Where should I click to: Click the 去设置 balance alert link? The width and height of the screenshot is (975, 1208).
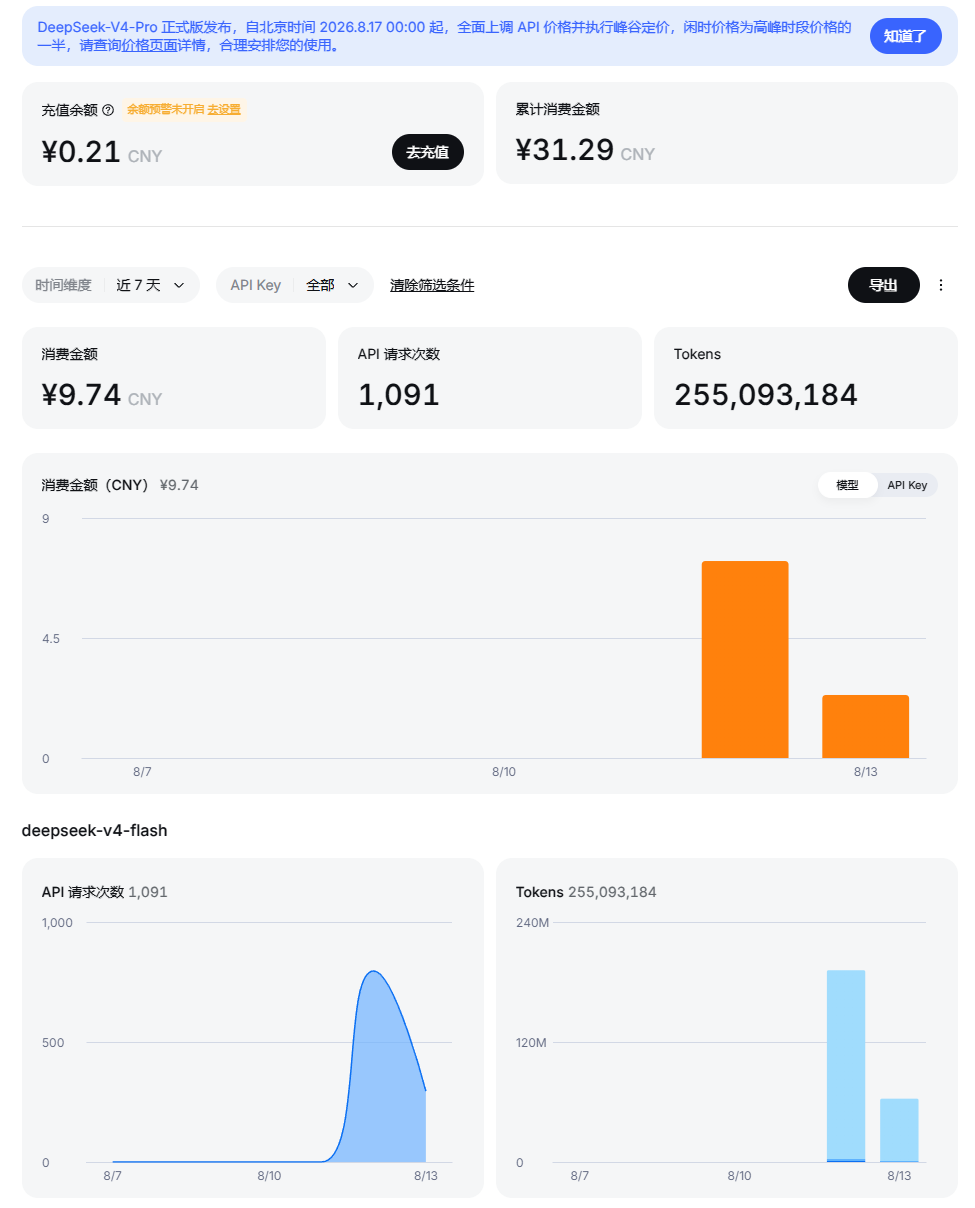point(224,110)
